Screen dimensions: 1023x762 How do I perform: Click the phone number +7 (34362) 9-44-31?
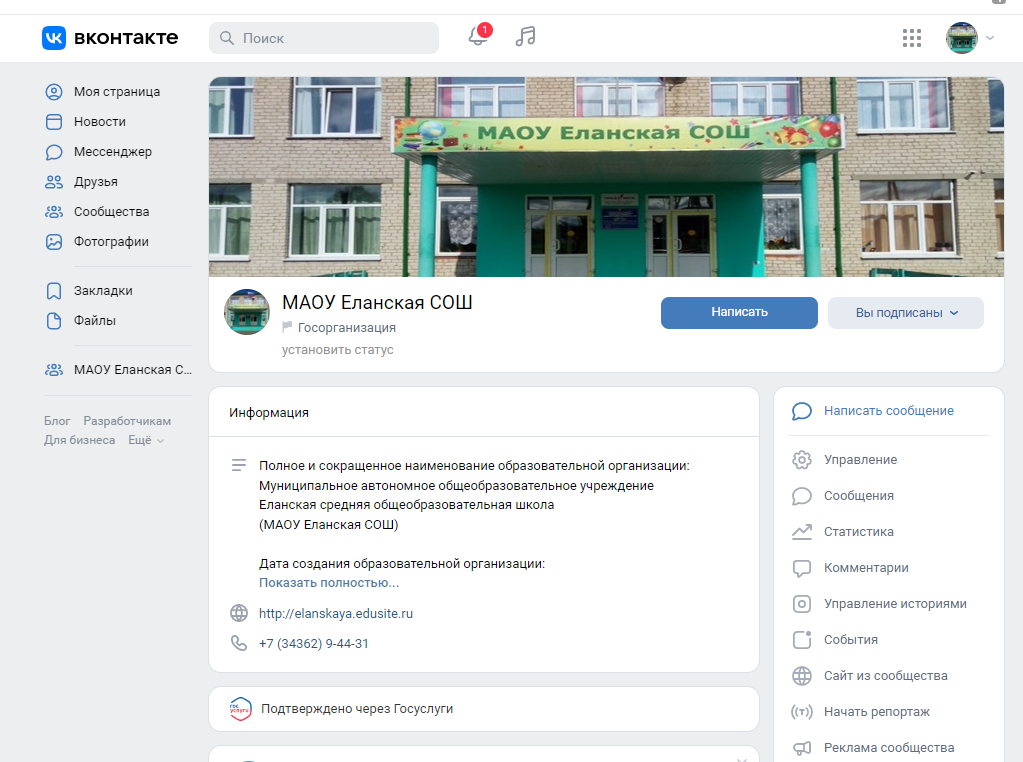click(x=314, y=643)
